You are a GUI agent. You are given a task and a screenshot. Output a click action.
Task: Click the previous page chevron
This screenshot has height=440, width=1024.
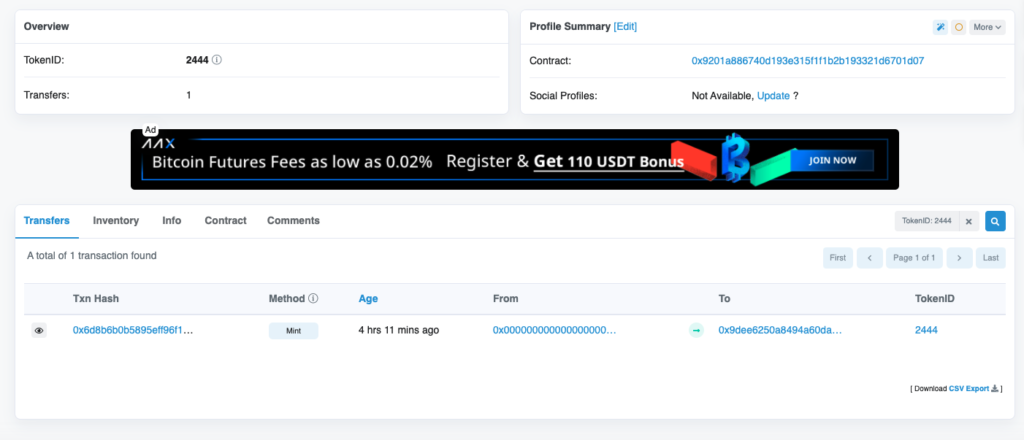pyautogui.click(x=870, y=258)
